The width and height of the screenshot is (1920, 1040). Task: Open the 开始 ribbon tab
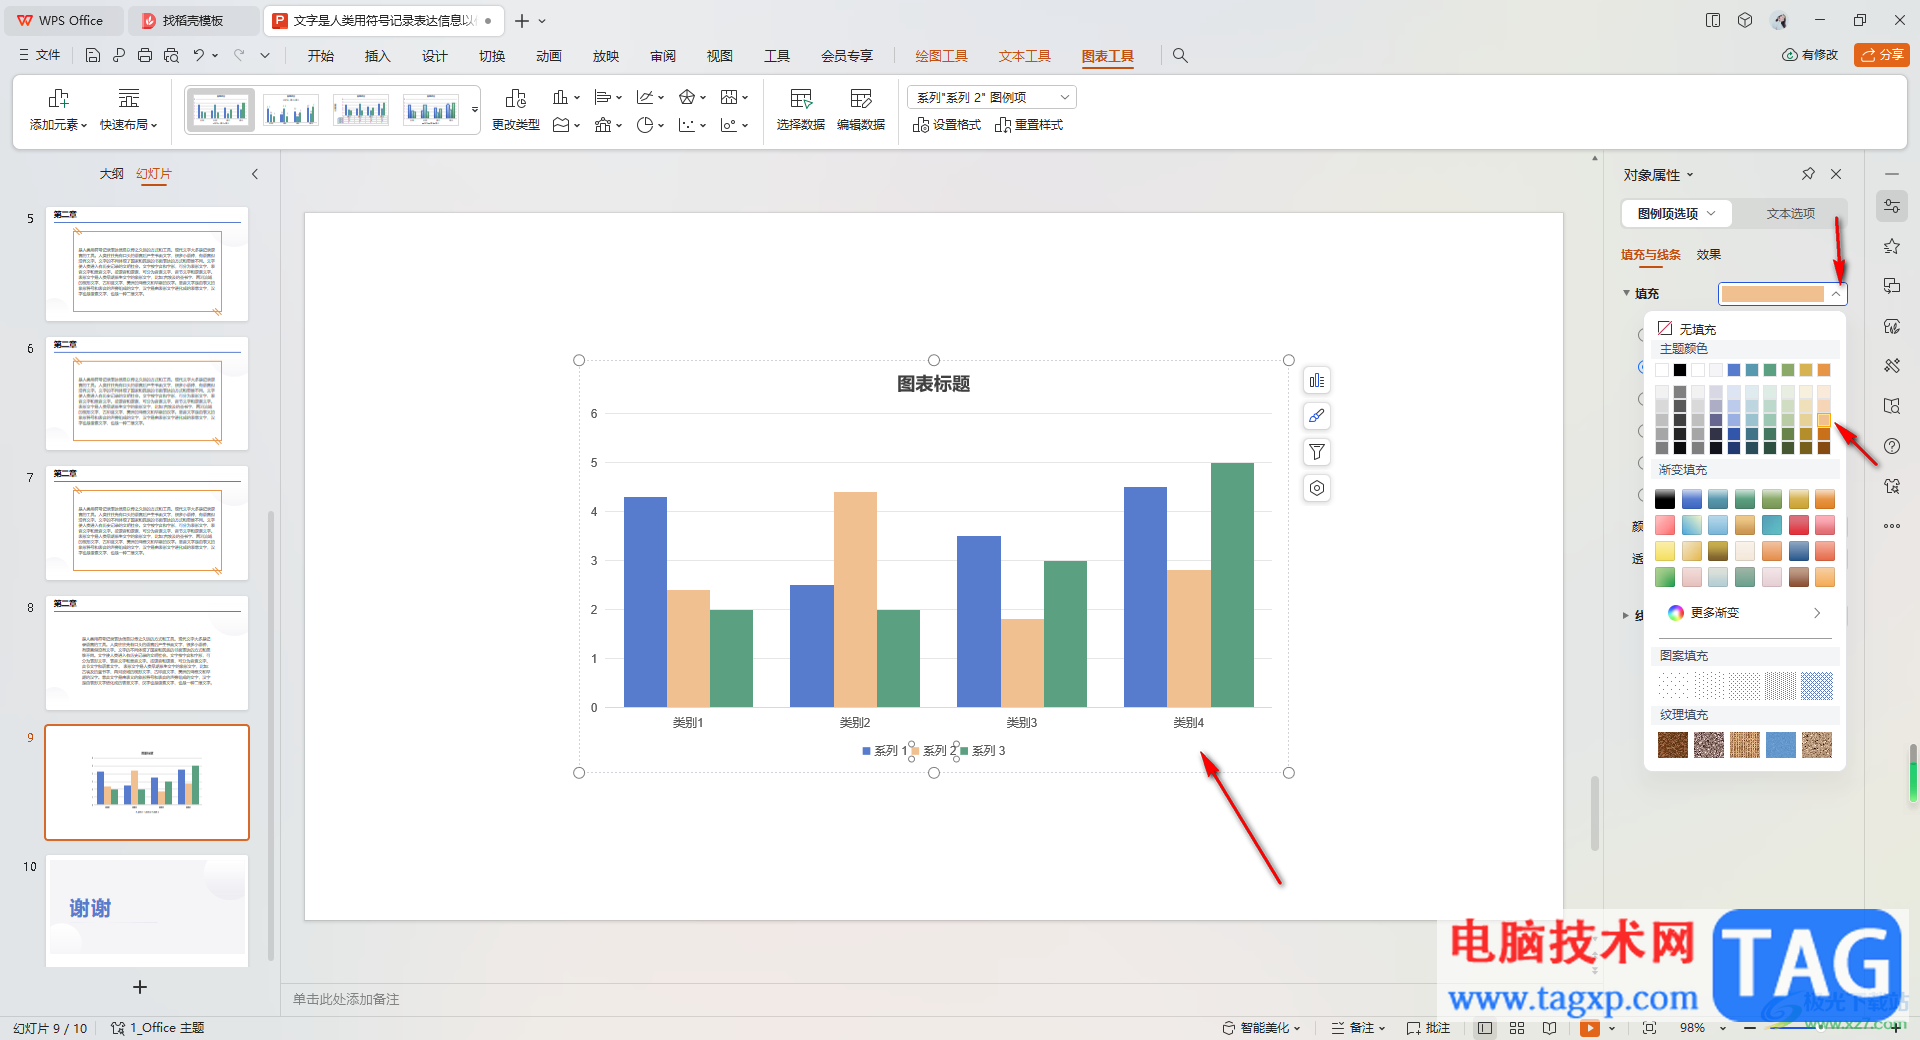click(321, 56)
